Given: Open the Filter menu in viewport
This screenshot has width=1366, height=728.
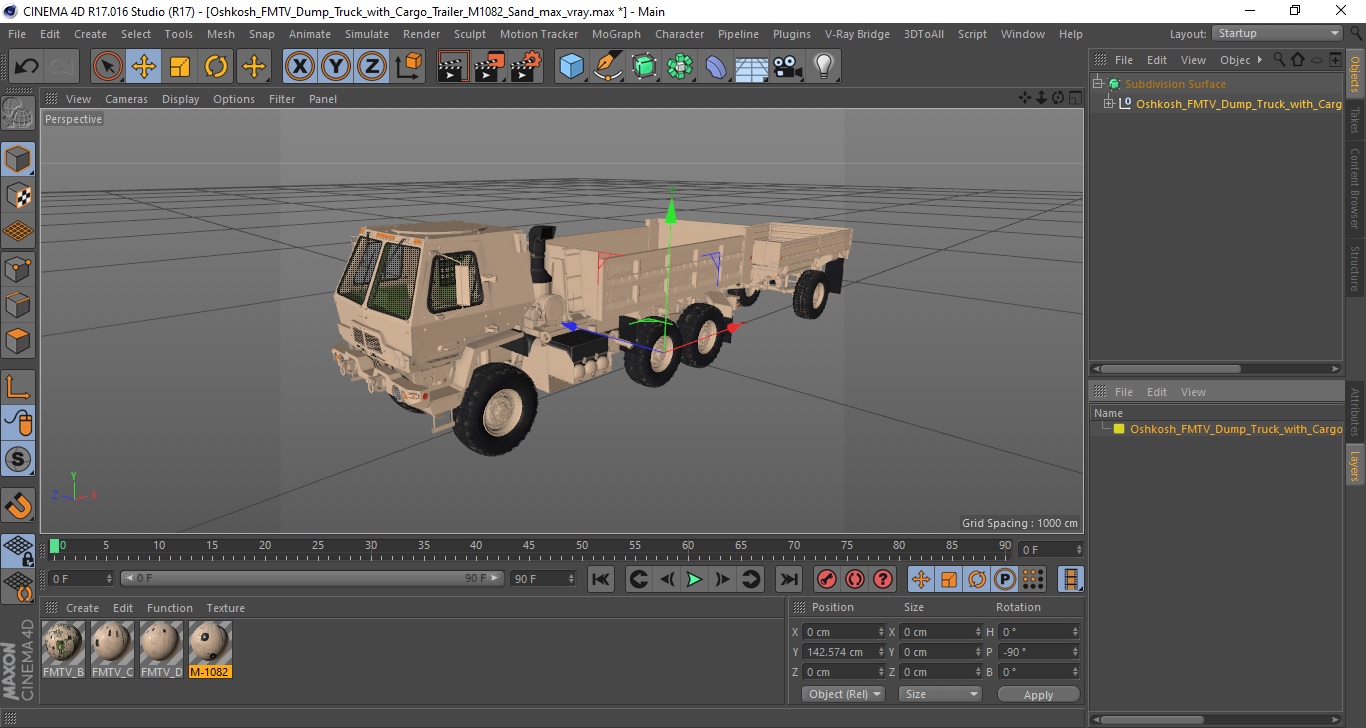Looking at the screenshot, I should click(282, 99).
